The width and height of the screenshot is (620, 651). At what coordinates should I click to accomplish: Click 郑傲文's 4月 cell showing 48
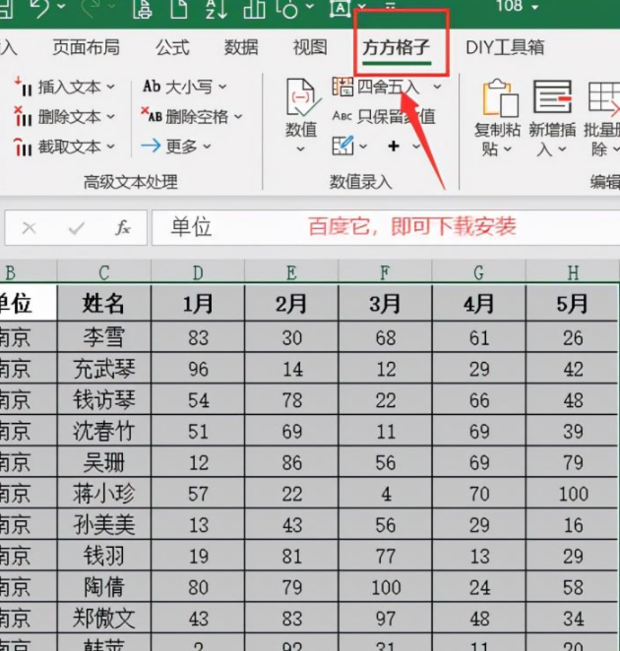pos(479,618)
